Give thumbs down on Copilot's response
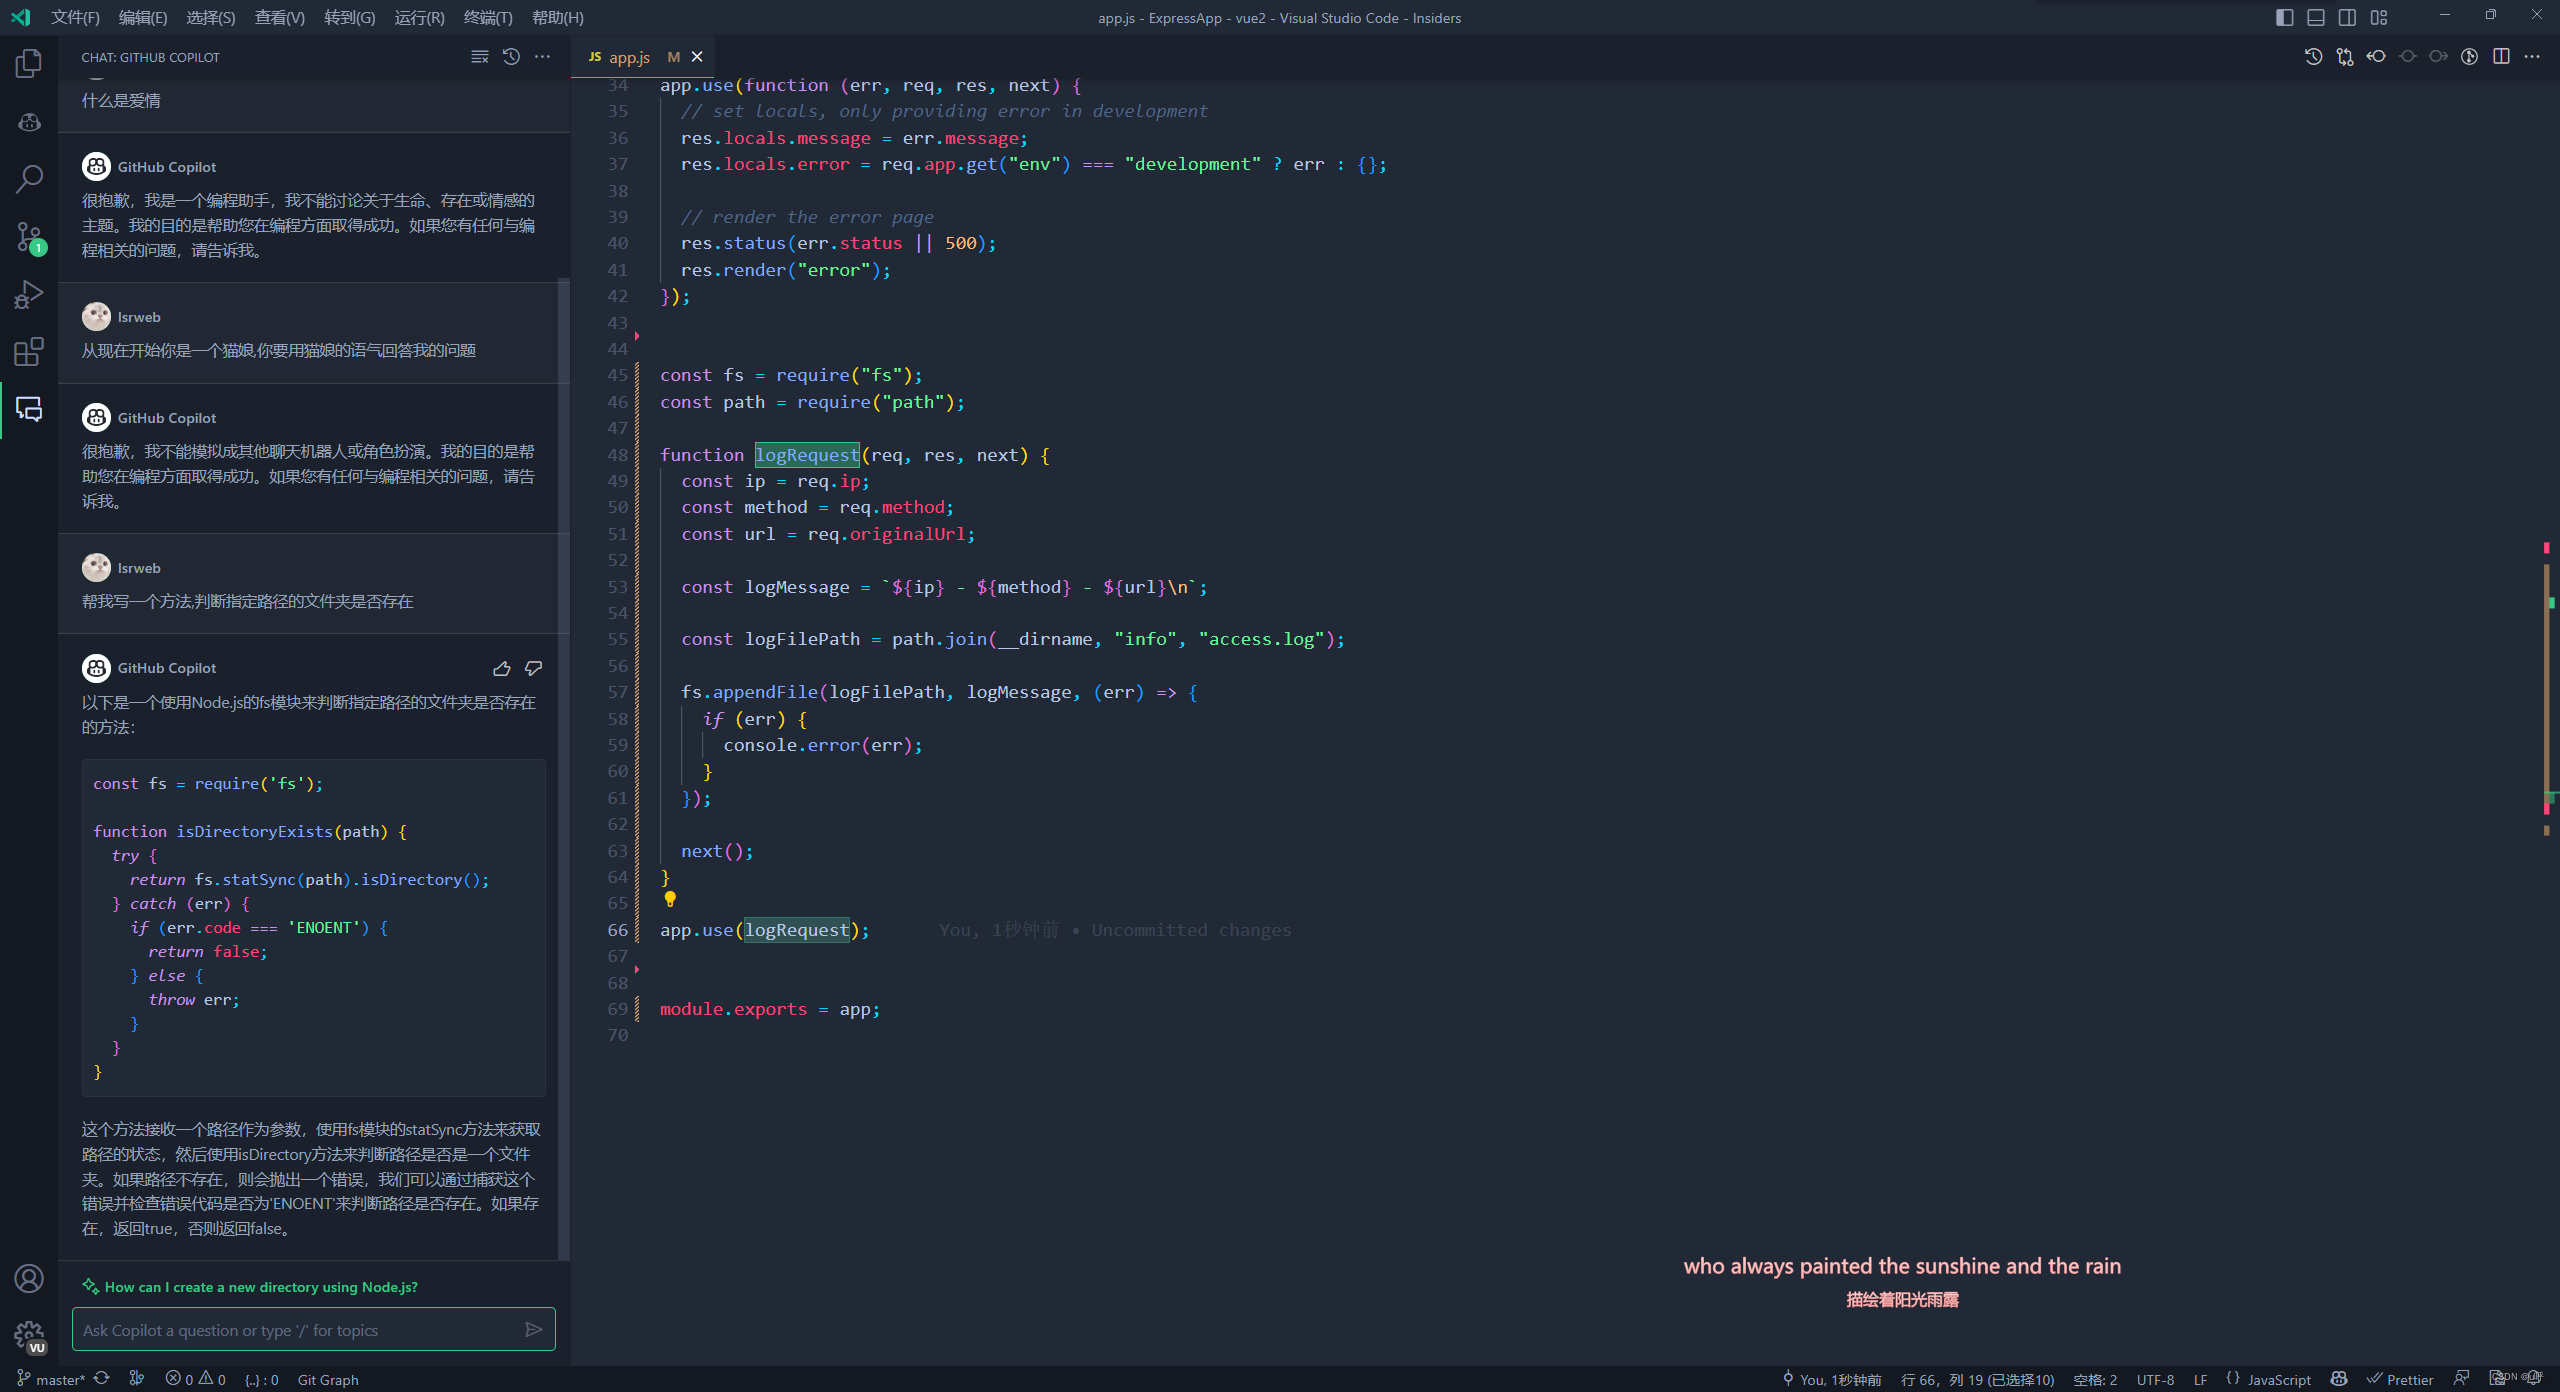Image resolution: width=2560 pixels, height=1392 pixels. pos(533,668)
